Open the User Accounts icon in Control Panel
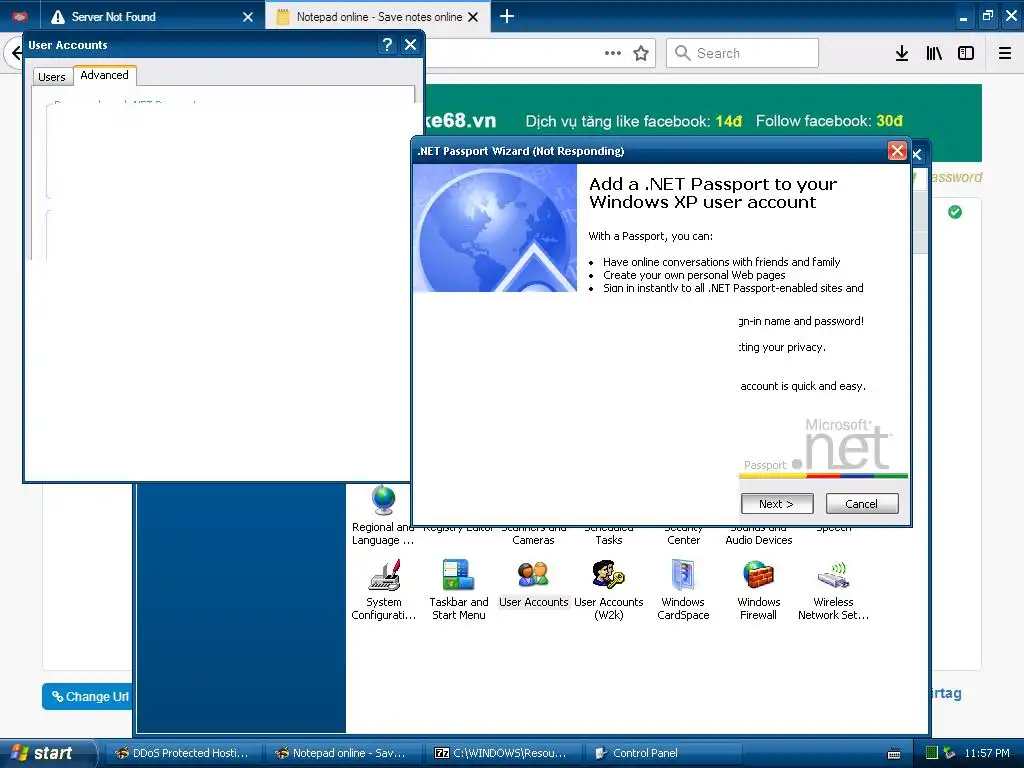This screenshot has height=768, width=1024. click(534, 584)
